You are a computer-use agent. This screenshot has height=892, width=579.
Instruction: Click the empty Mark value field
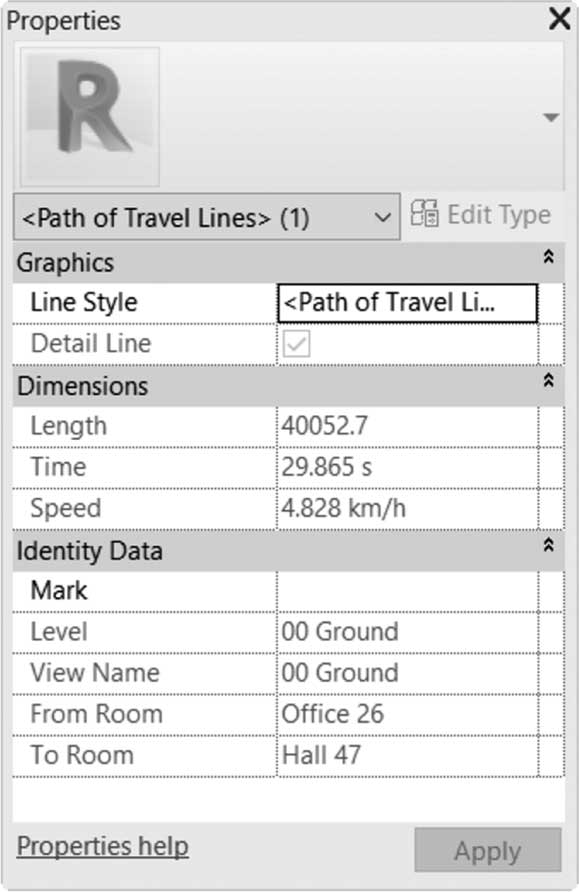407,591
